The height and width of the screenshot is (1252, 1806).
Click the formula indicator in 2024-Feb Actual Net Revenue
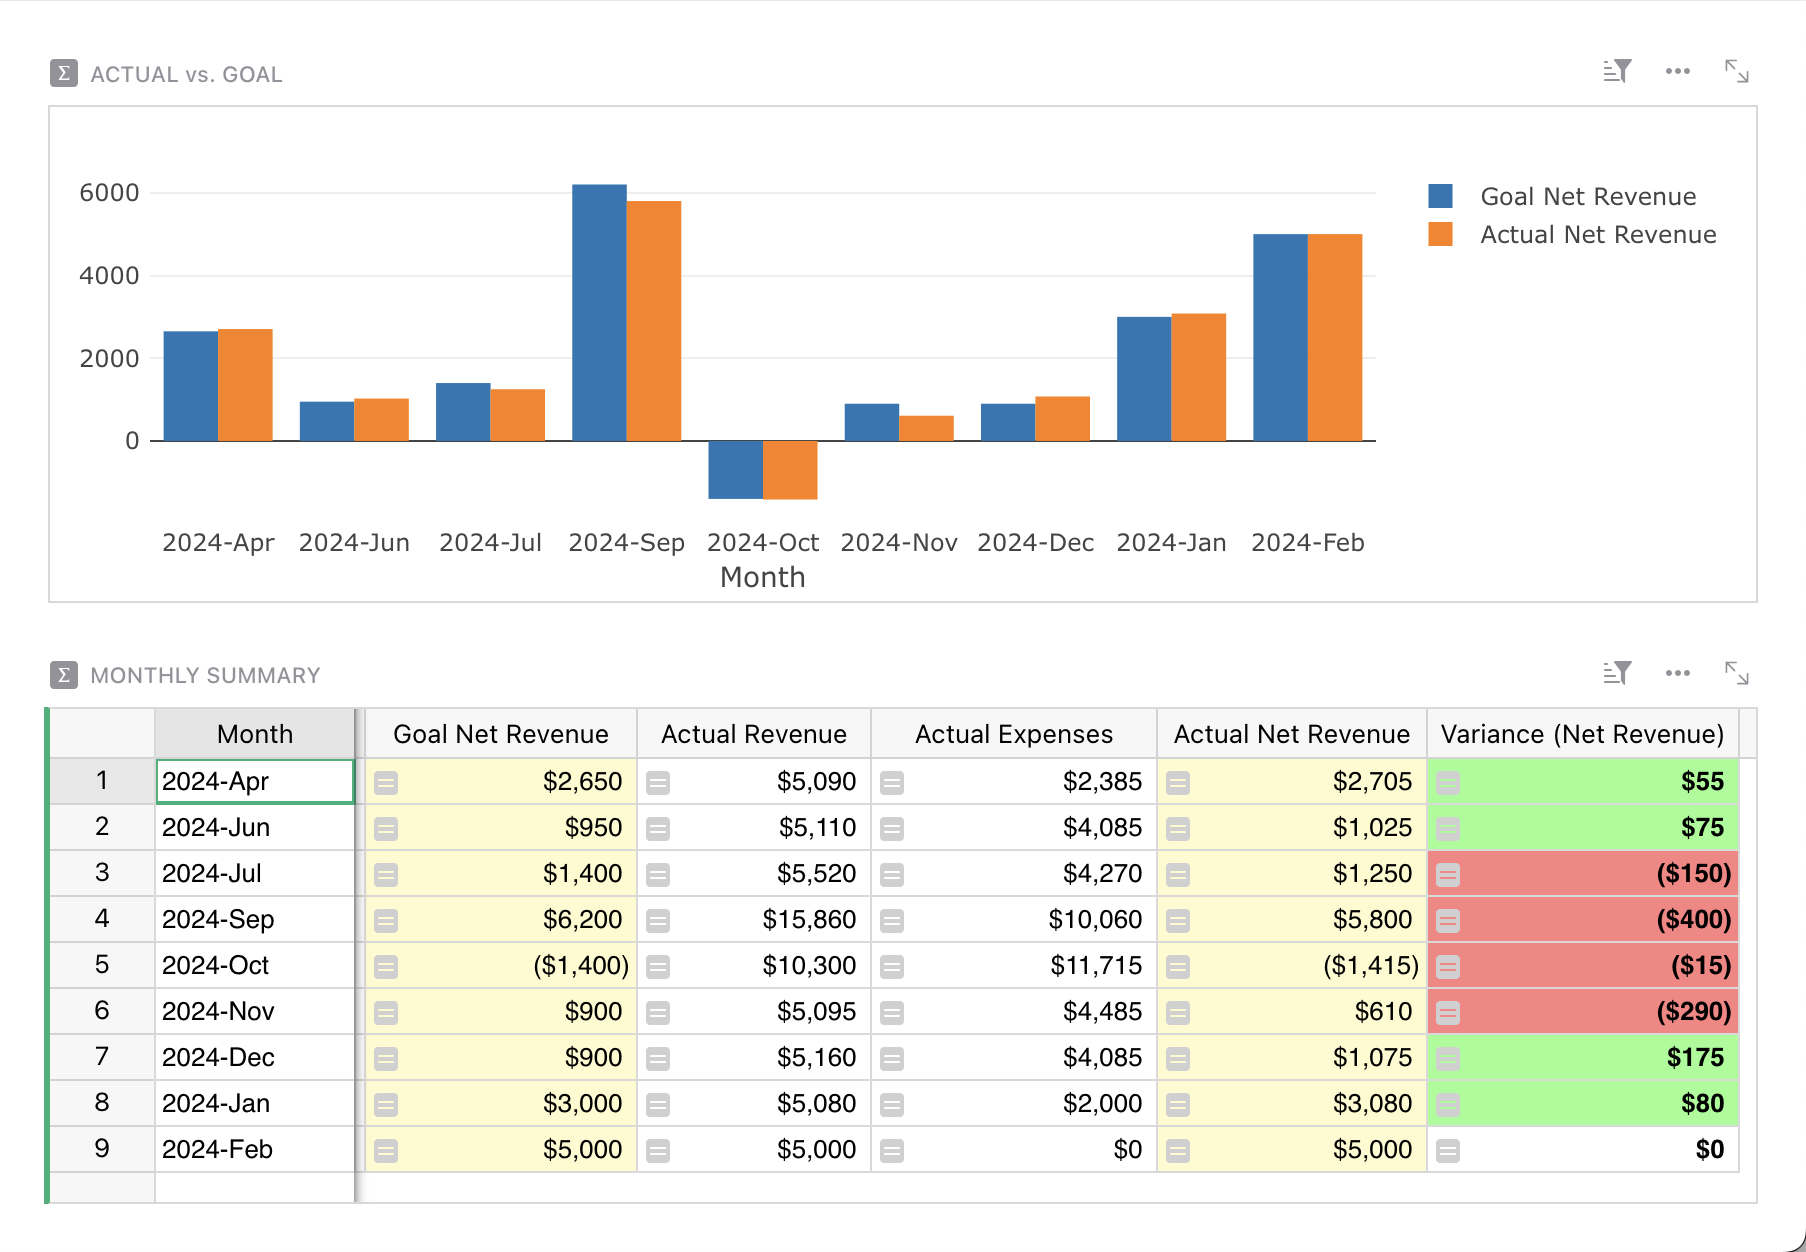(x=1177, y=1149)
